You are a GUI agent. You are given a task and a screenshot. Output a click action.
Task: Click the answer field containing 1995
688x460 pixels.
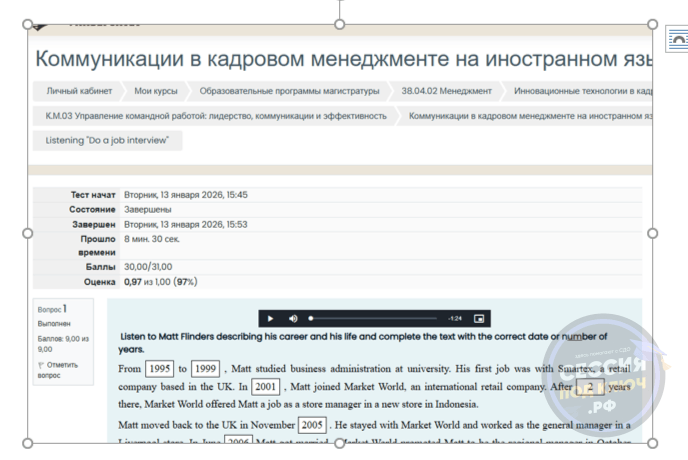pyautogui.click(x=160, y=369)
